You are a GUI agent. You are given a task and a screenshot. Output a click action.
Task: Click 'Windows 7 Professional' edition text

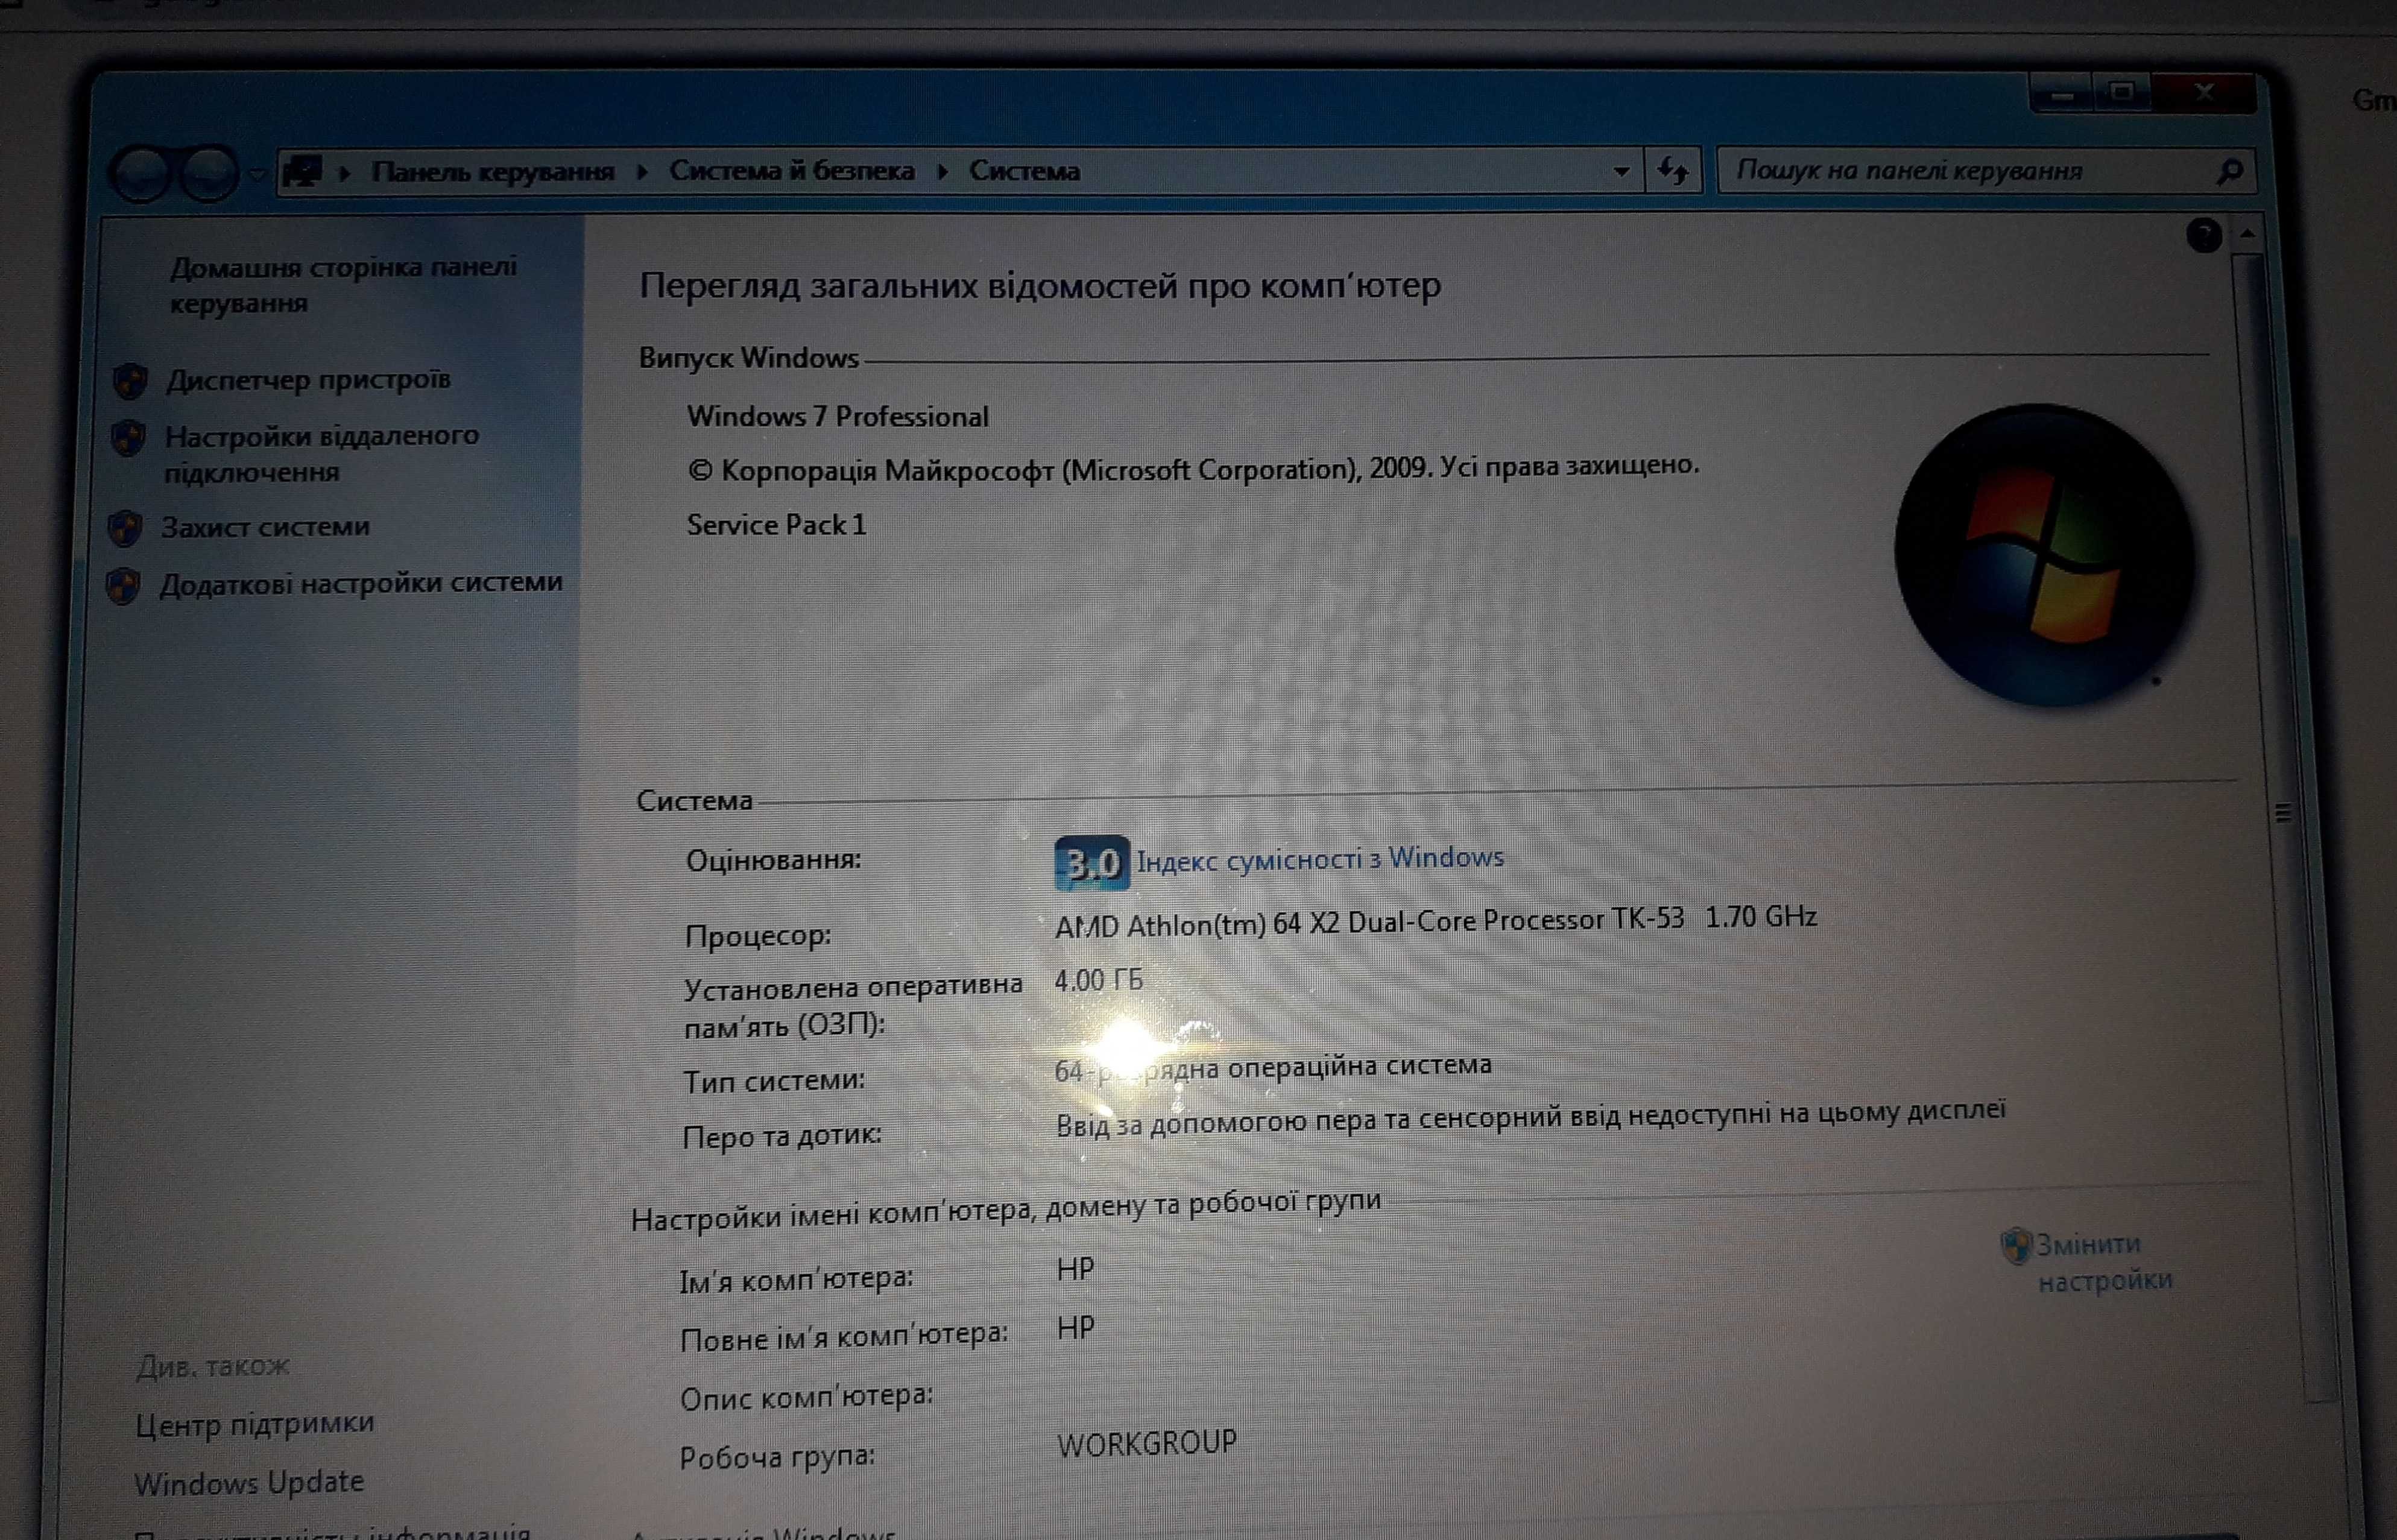coord(837,416)
